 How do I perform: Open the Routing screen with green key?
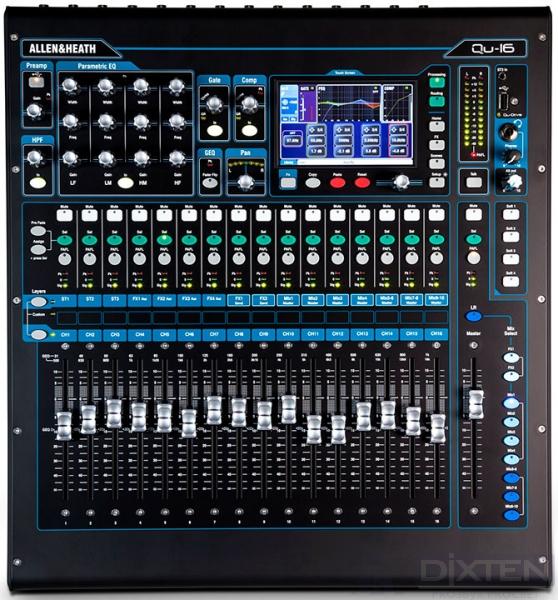[x=437, y=101]
